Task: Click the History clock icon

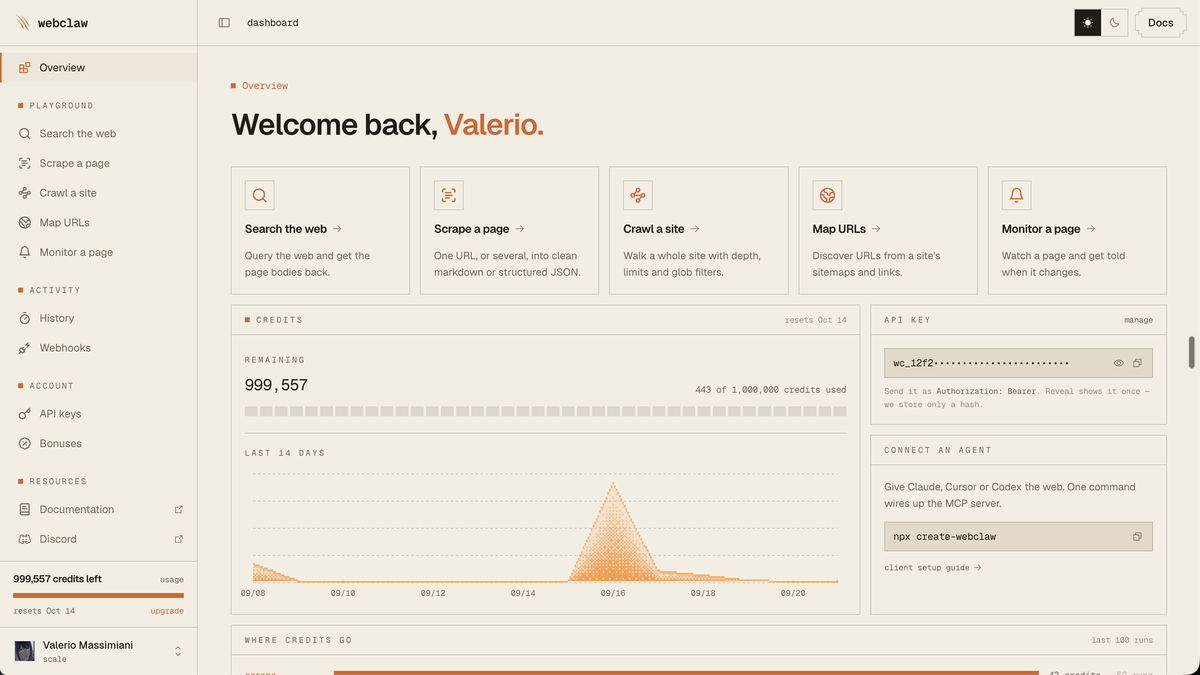Action: tap(25, 318)
